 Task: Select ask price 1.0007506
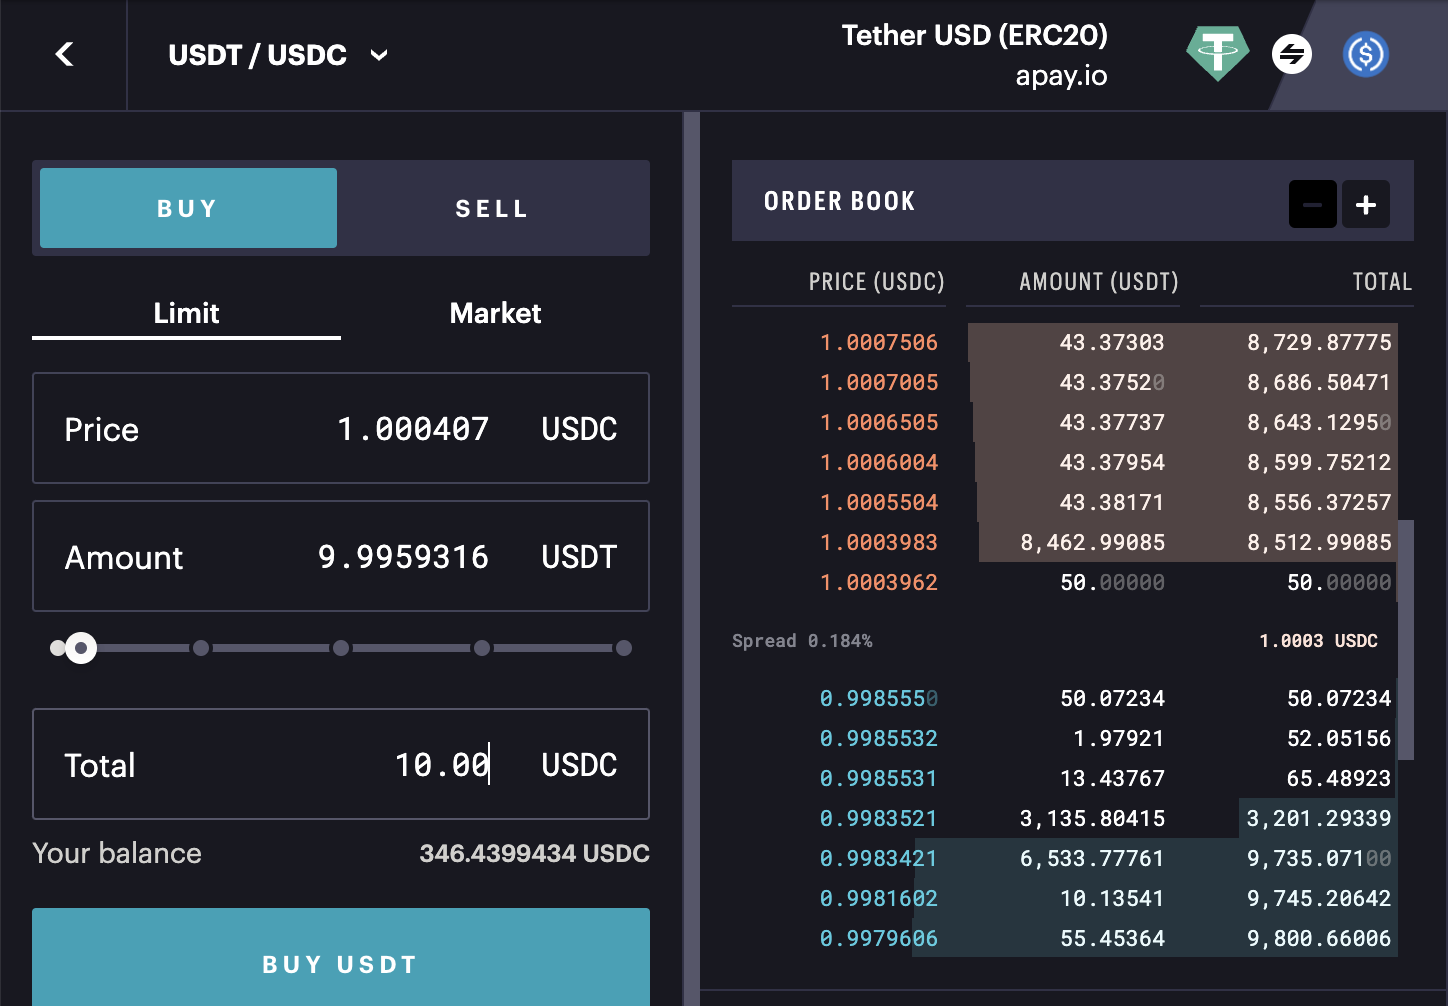[879, 342]
